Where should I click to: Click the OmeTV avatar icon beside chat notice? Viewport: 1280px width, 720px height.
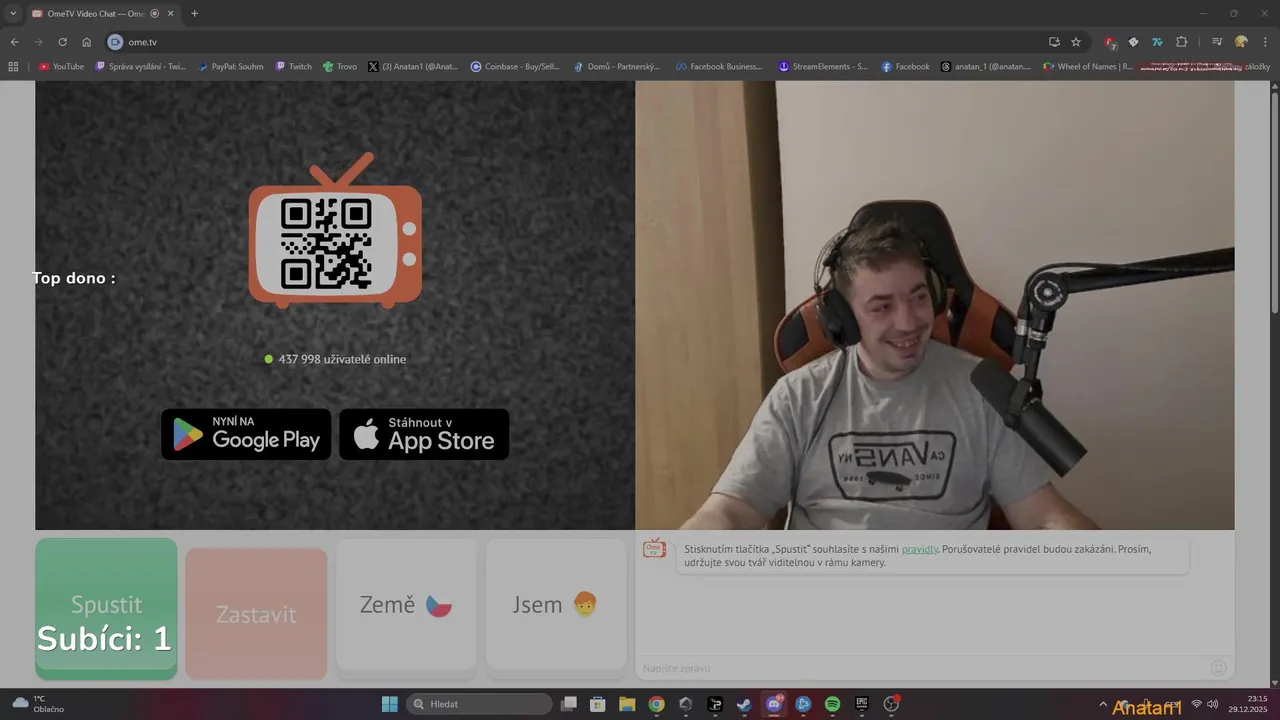[x=654, y=548]
